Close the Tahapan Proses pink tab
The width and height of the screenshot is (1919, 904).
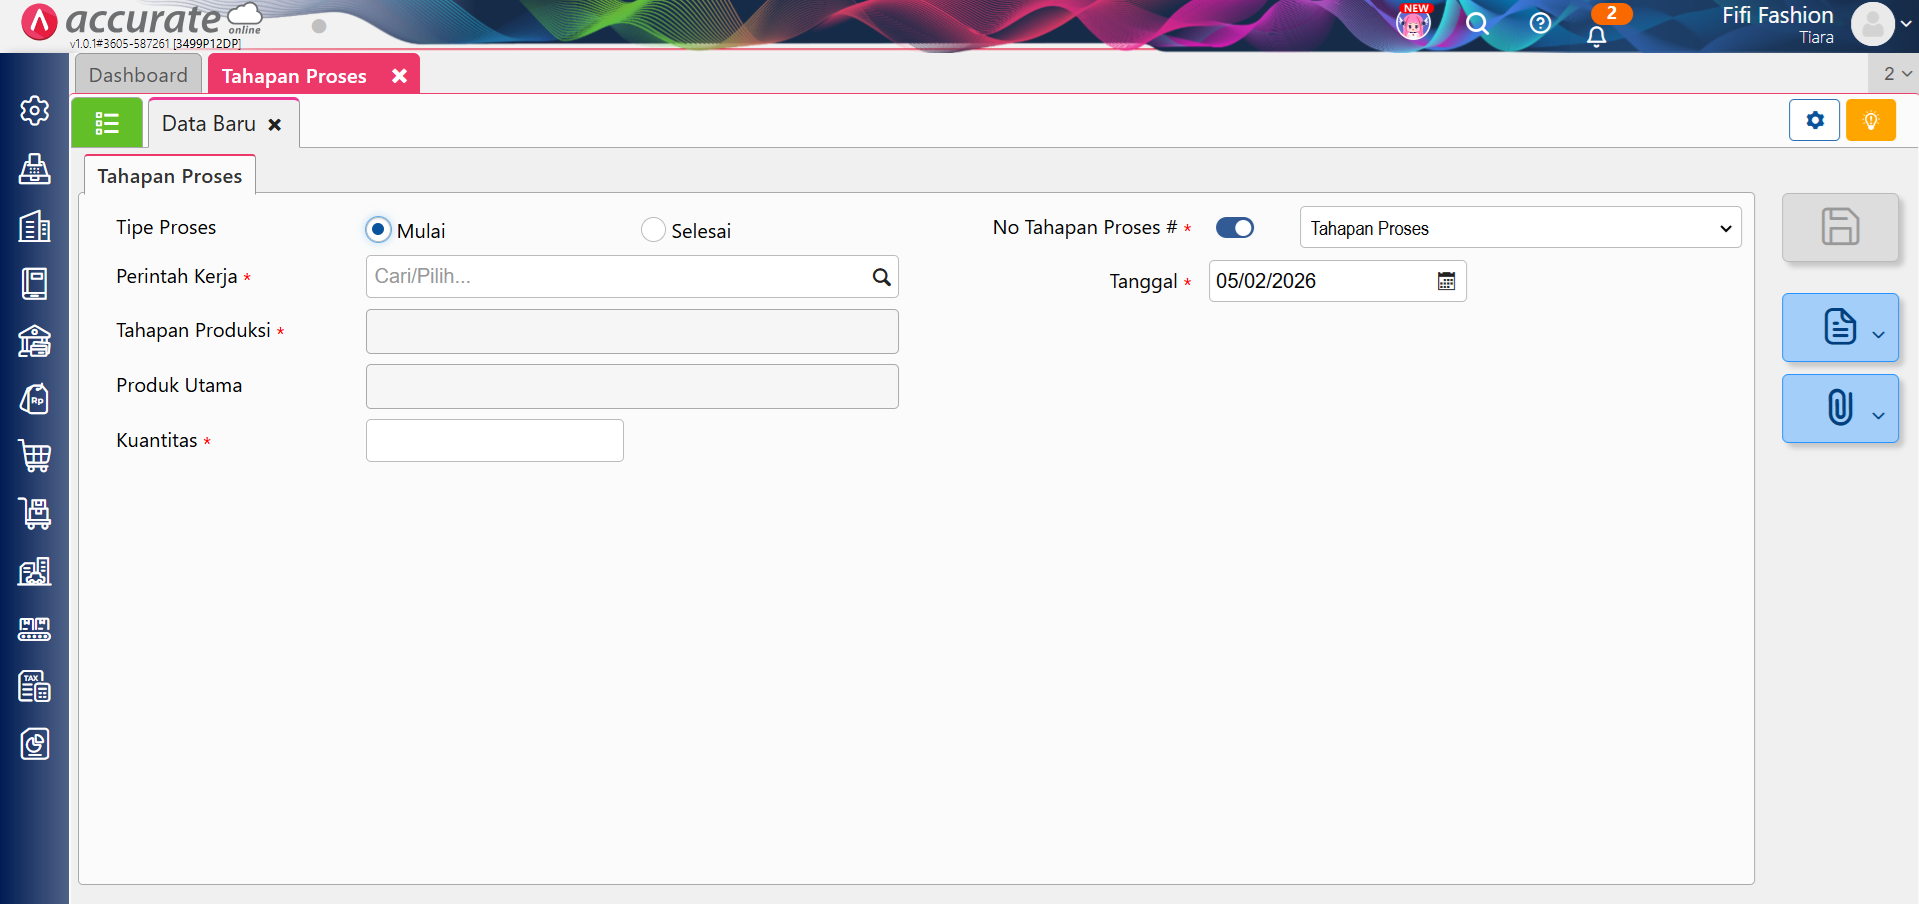399,76
